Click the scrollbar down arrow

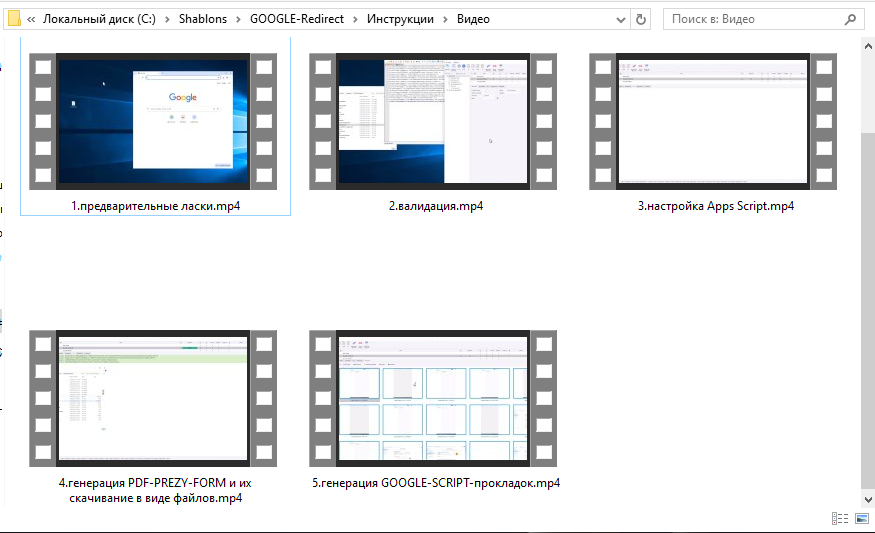pyautogui.click(x=868, y=500)
